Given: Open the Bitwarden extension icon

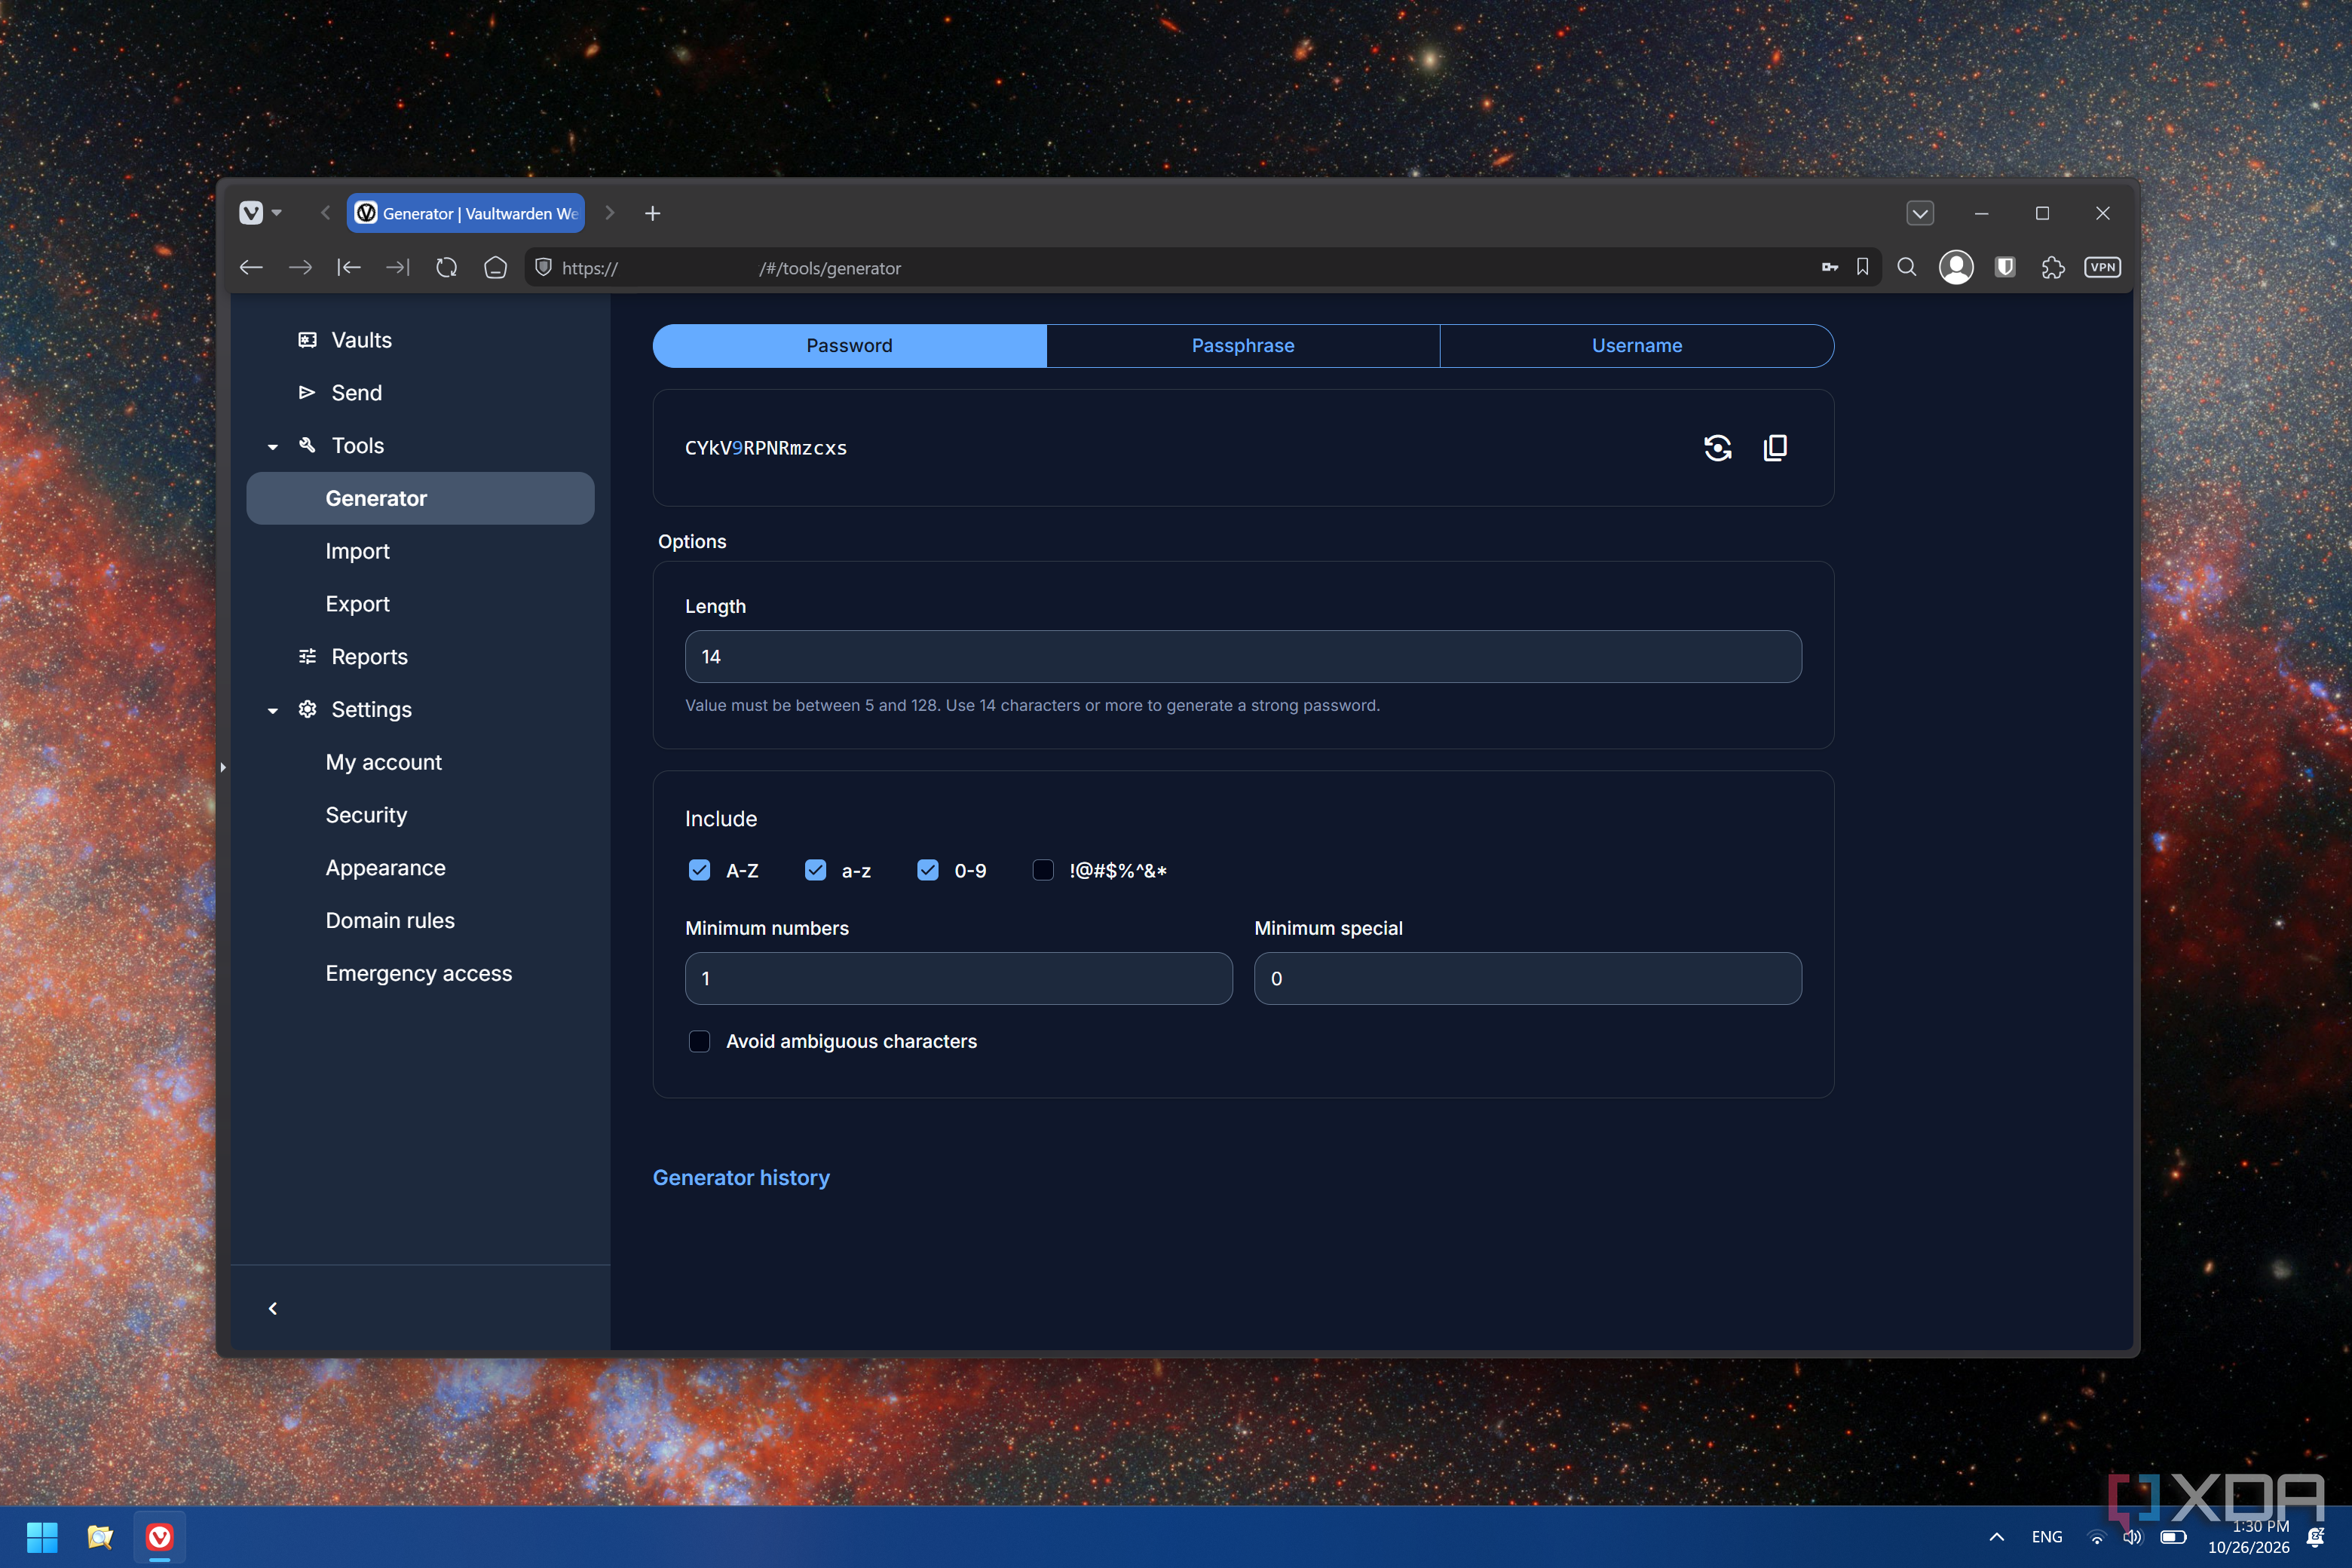Looking at the screenshot, I should pyautogui.click(x=2005, y=268).
